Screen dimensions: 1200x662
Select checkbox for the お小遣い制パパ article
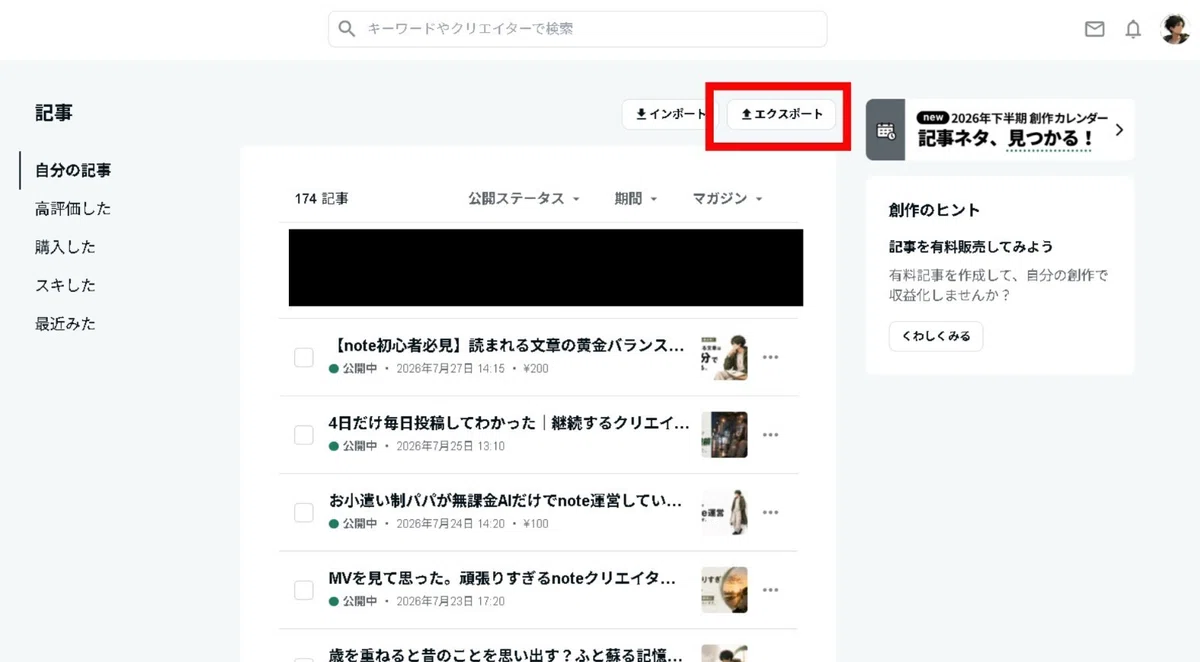point(304,512)
